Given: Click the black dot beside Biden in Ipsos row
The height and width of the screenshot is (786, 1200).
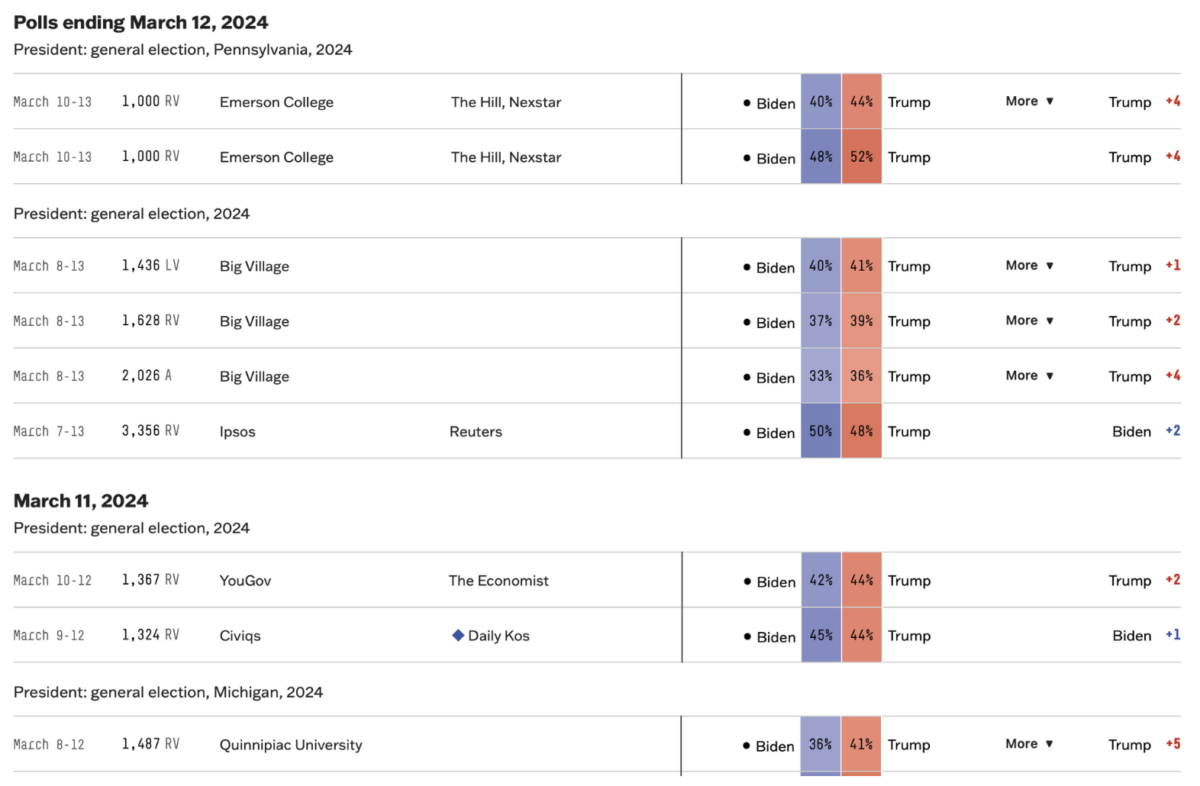Looking at the screenshot, I should coord(747,433).
